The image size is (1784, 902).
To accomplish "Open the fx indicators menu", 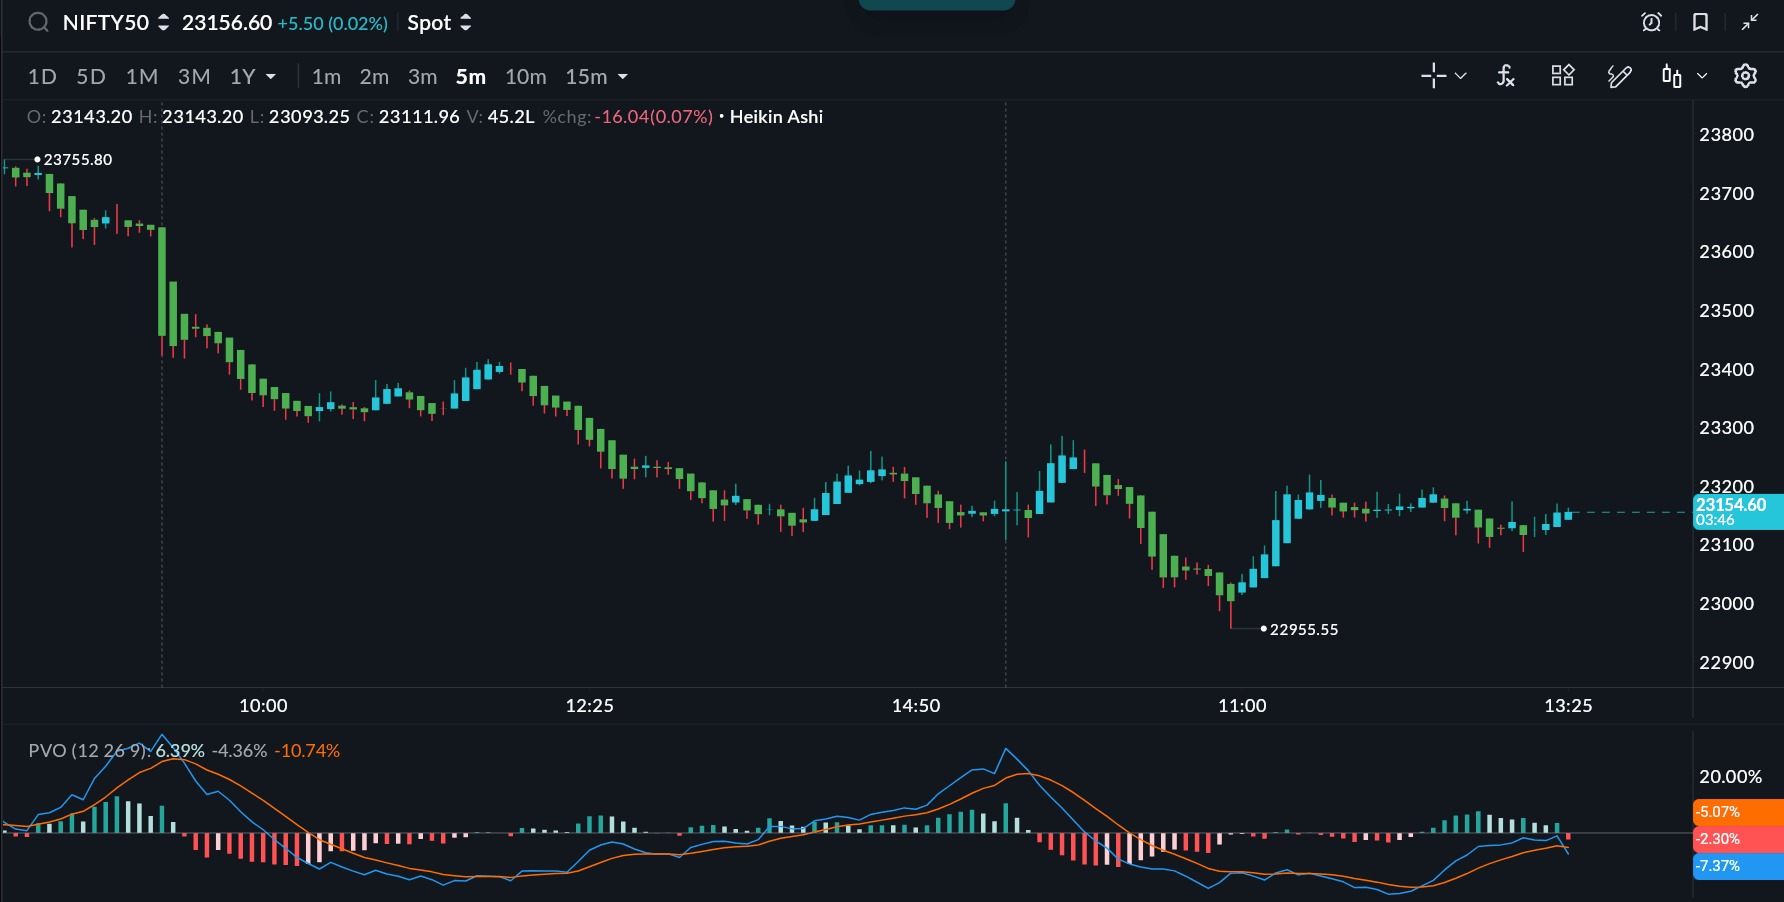I will coord(1505,76).
